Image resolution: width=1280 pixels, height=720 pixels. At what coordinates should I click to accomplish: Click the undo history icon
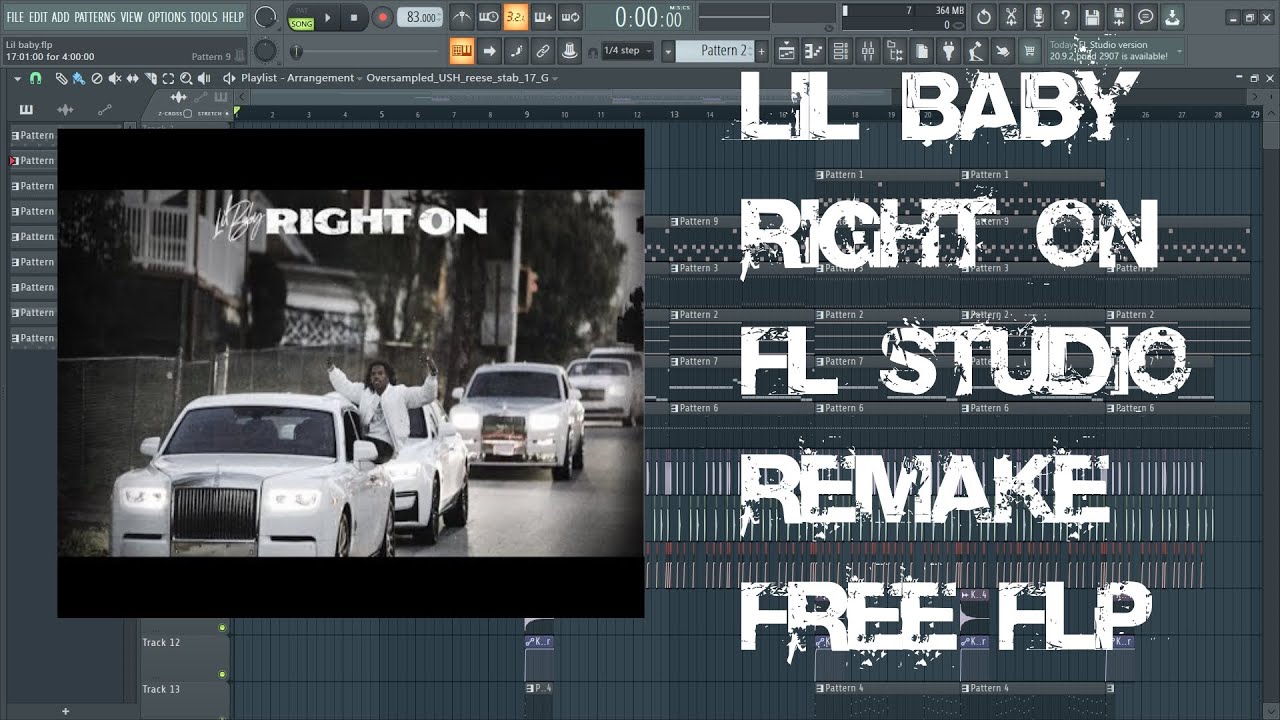(984, 17)
